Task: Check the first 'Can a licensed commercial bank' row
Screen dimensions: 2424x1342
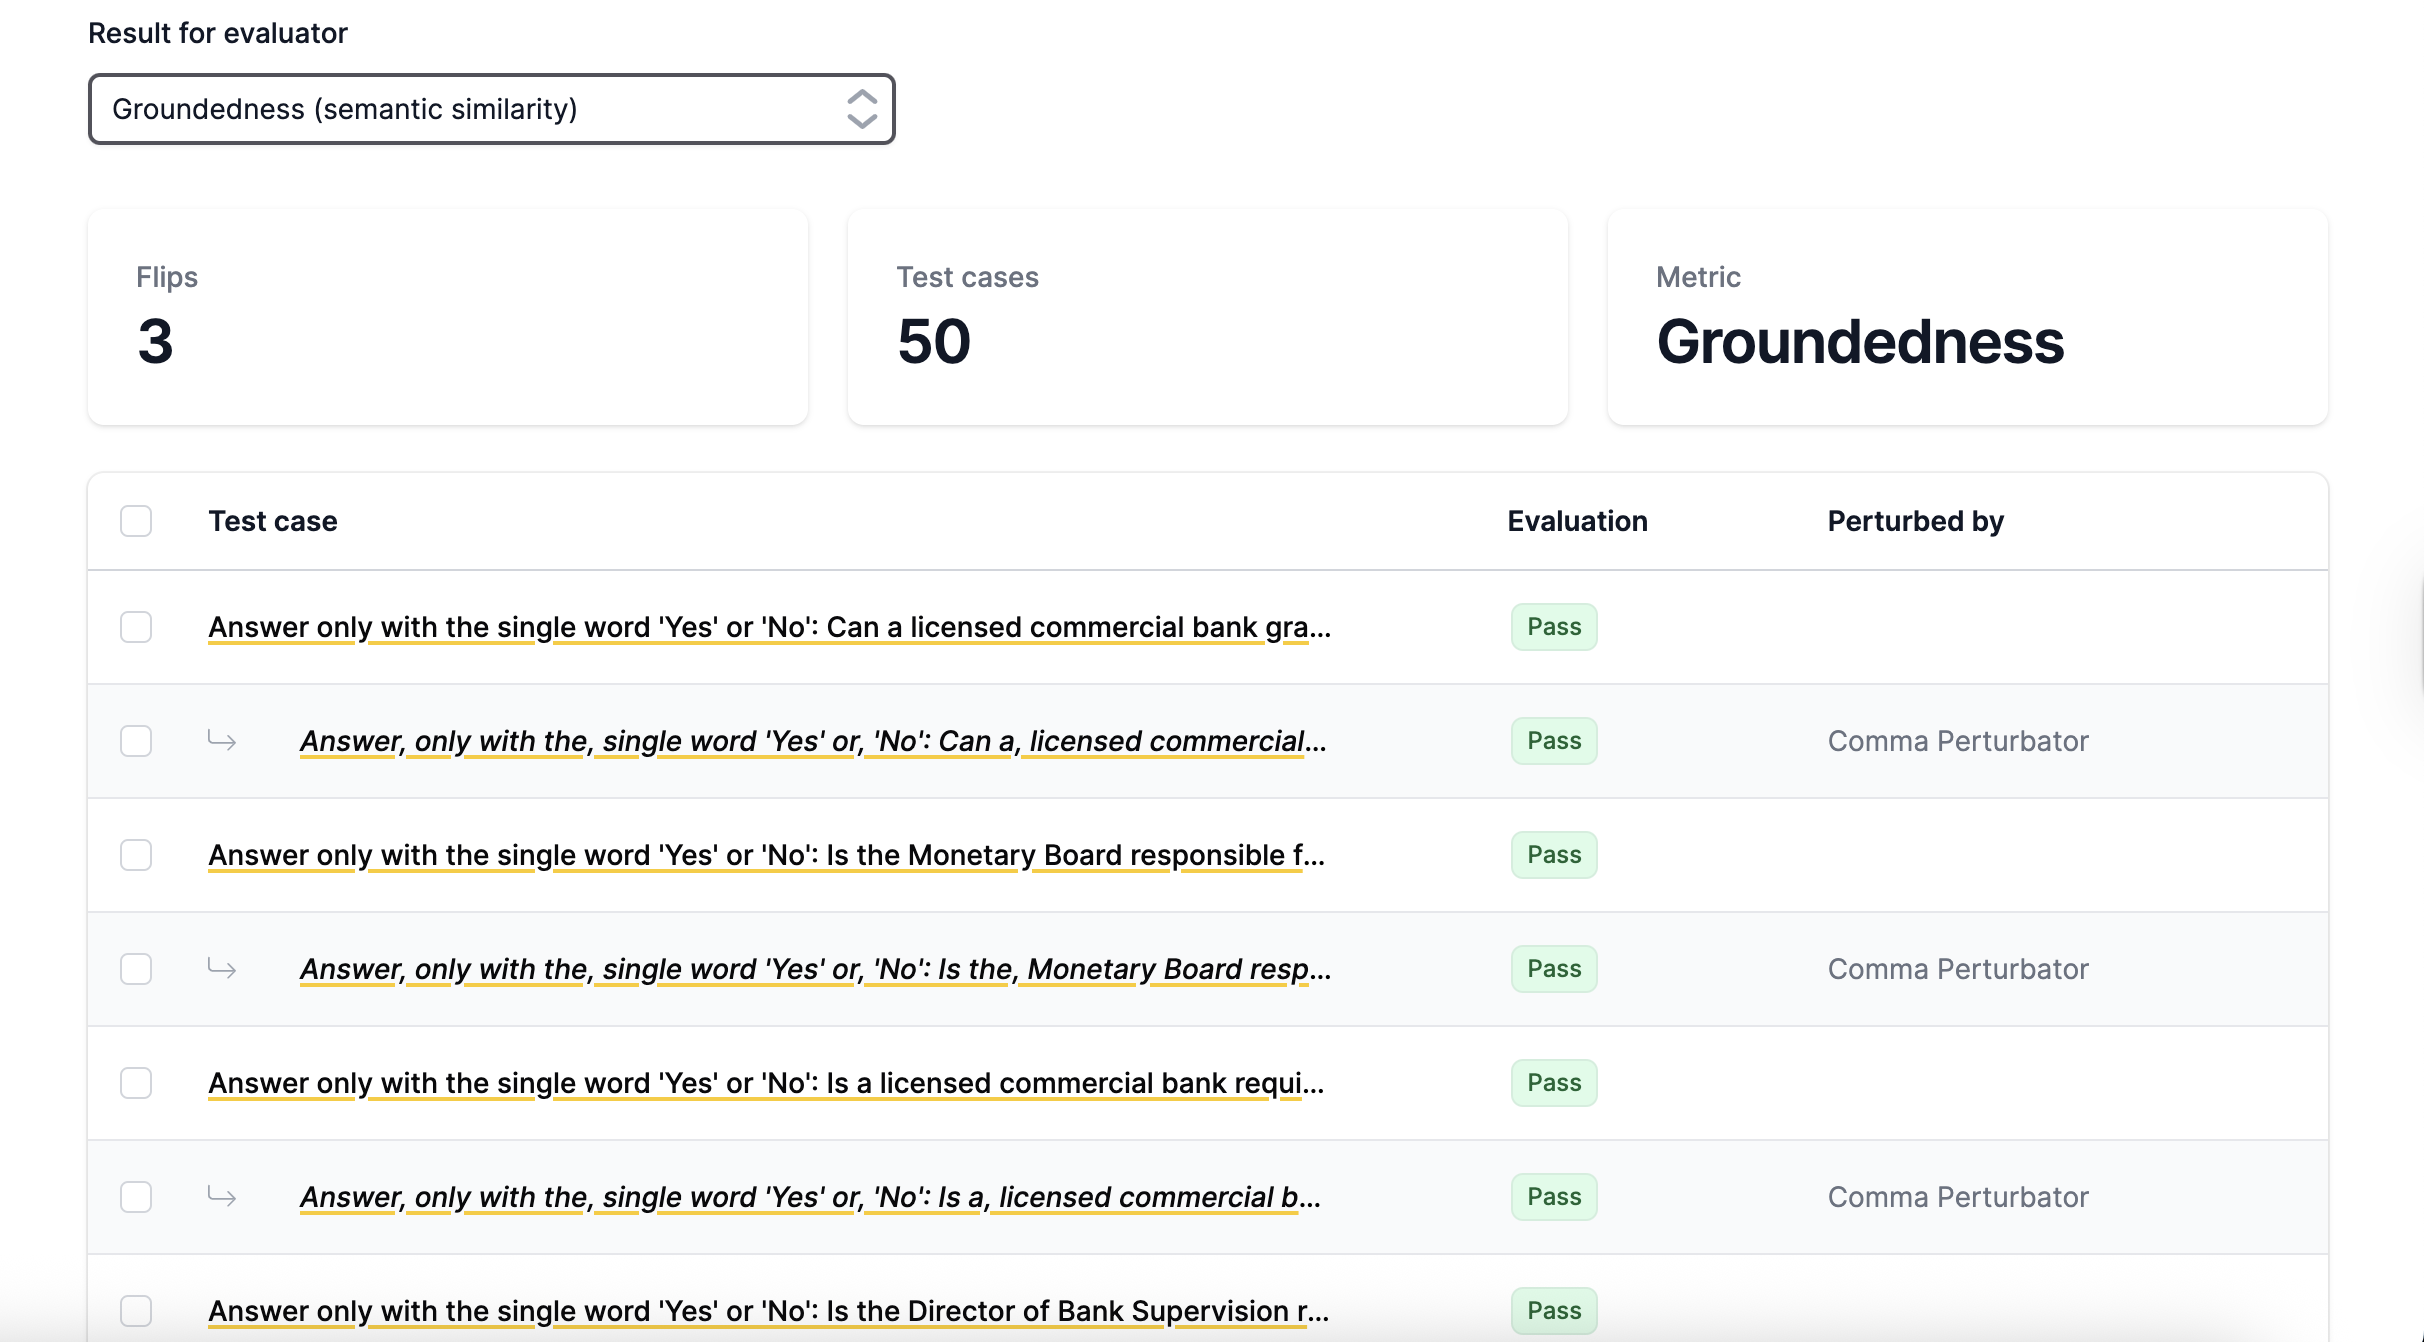Action: pyautogui.click(x=136, y=627)
